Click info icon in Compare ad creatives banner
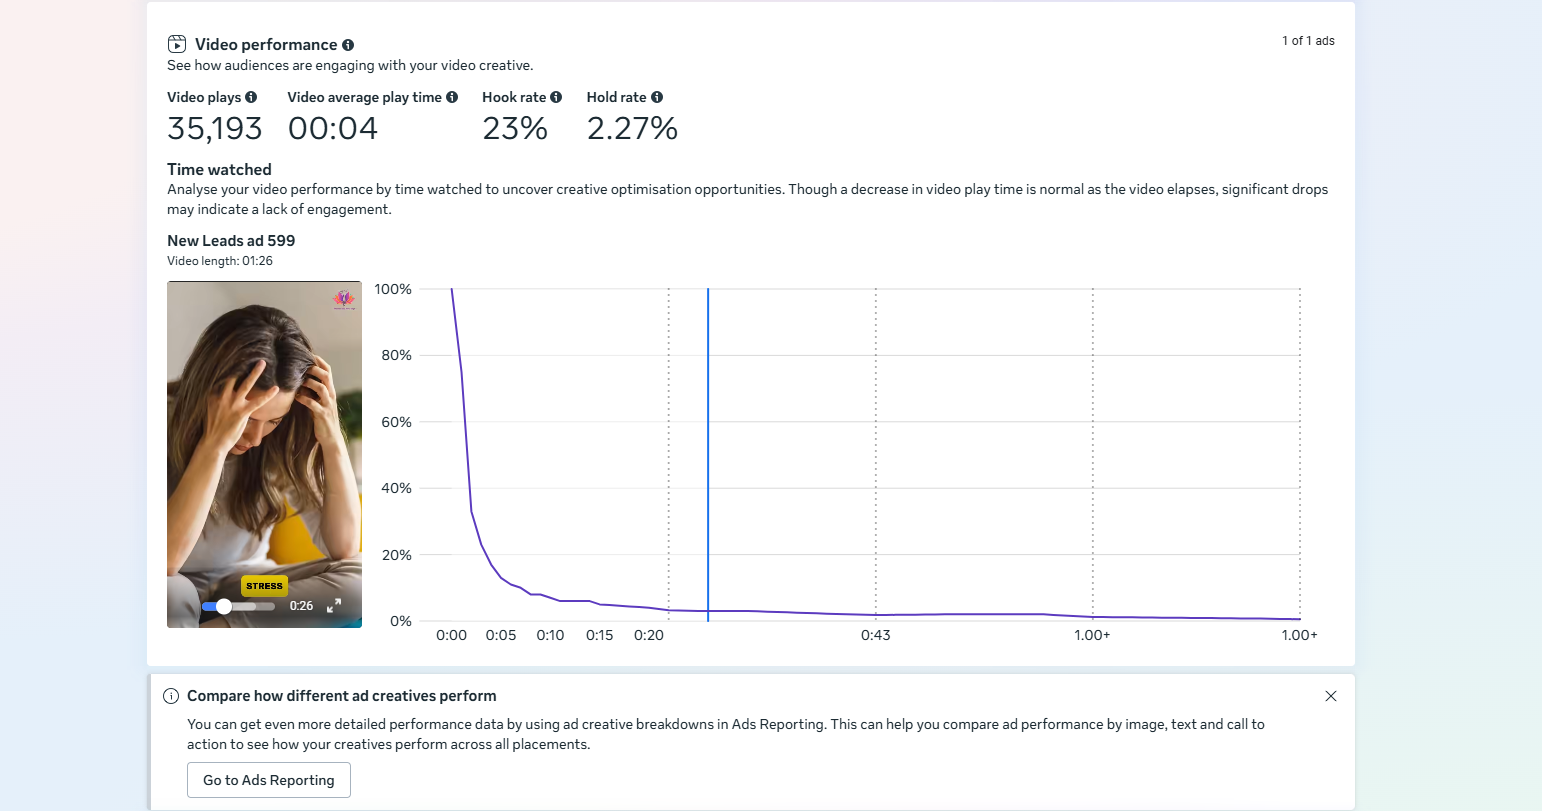This screenshot has height=811, width=1542. (171, 696)
